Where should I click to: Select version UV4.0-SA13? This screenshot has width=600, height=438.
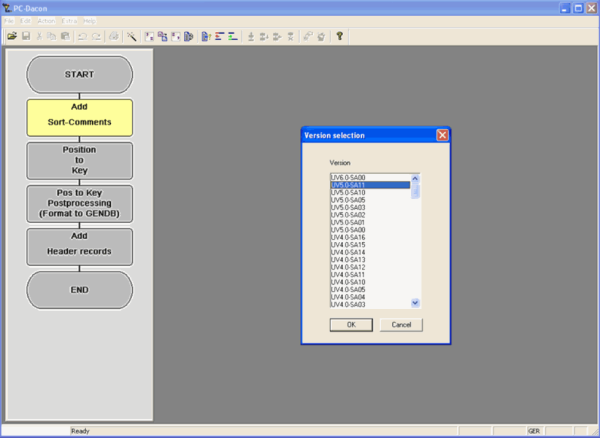coord(370,260)
